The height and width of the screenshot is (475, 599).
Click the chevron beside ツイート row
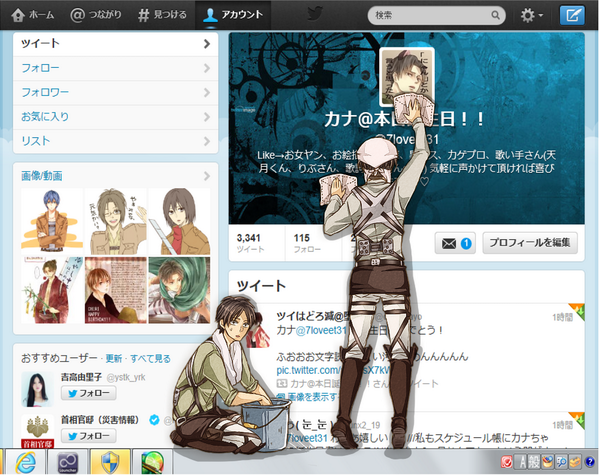[x=207, y=44]
